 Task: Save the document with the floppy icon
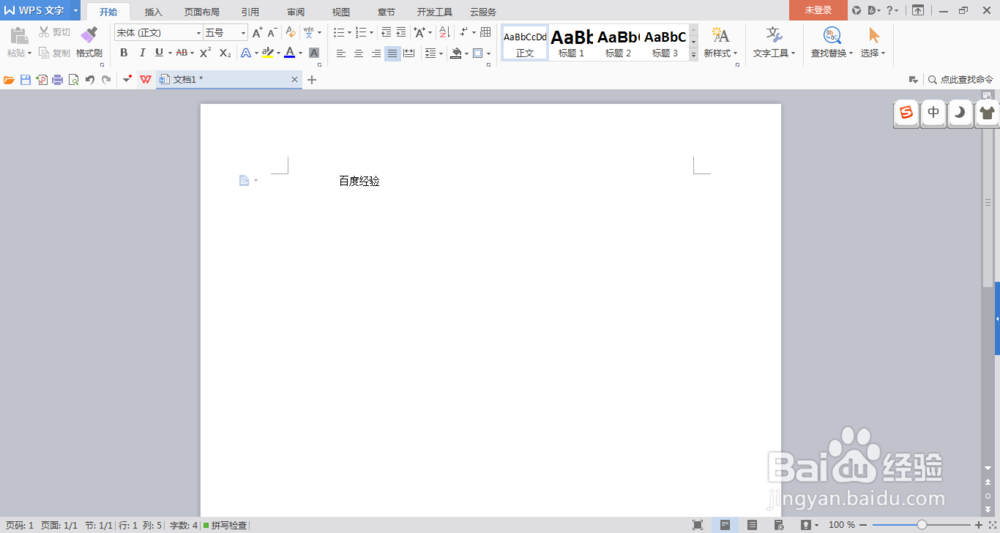point(26,80)
